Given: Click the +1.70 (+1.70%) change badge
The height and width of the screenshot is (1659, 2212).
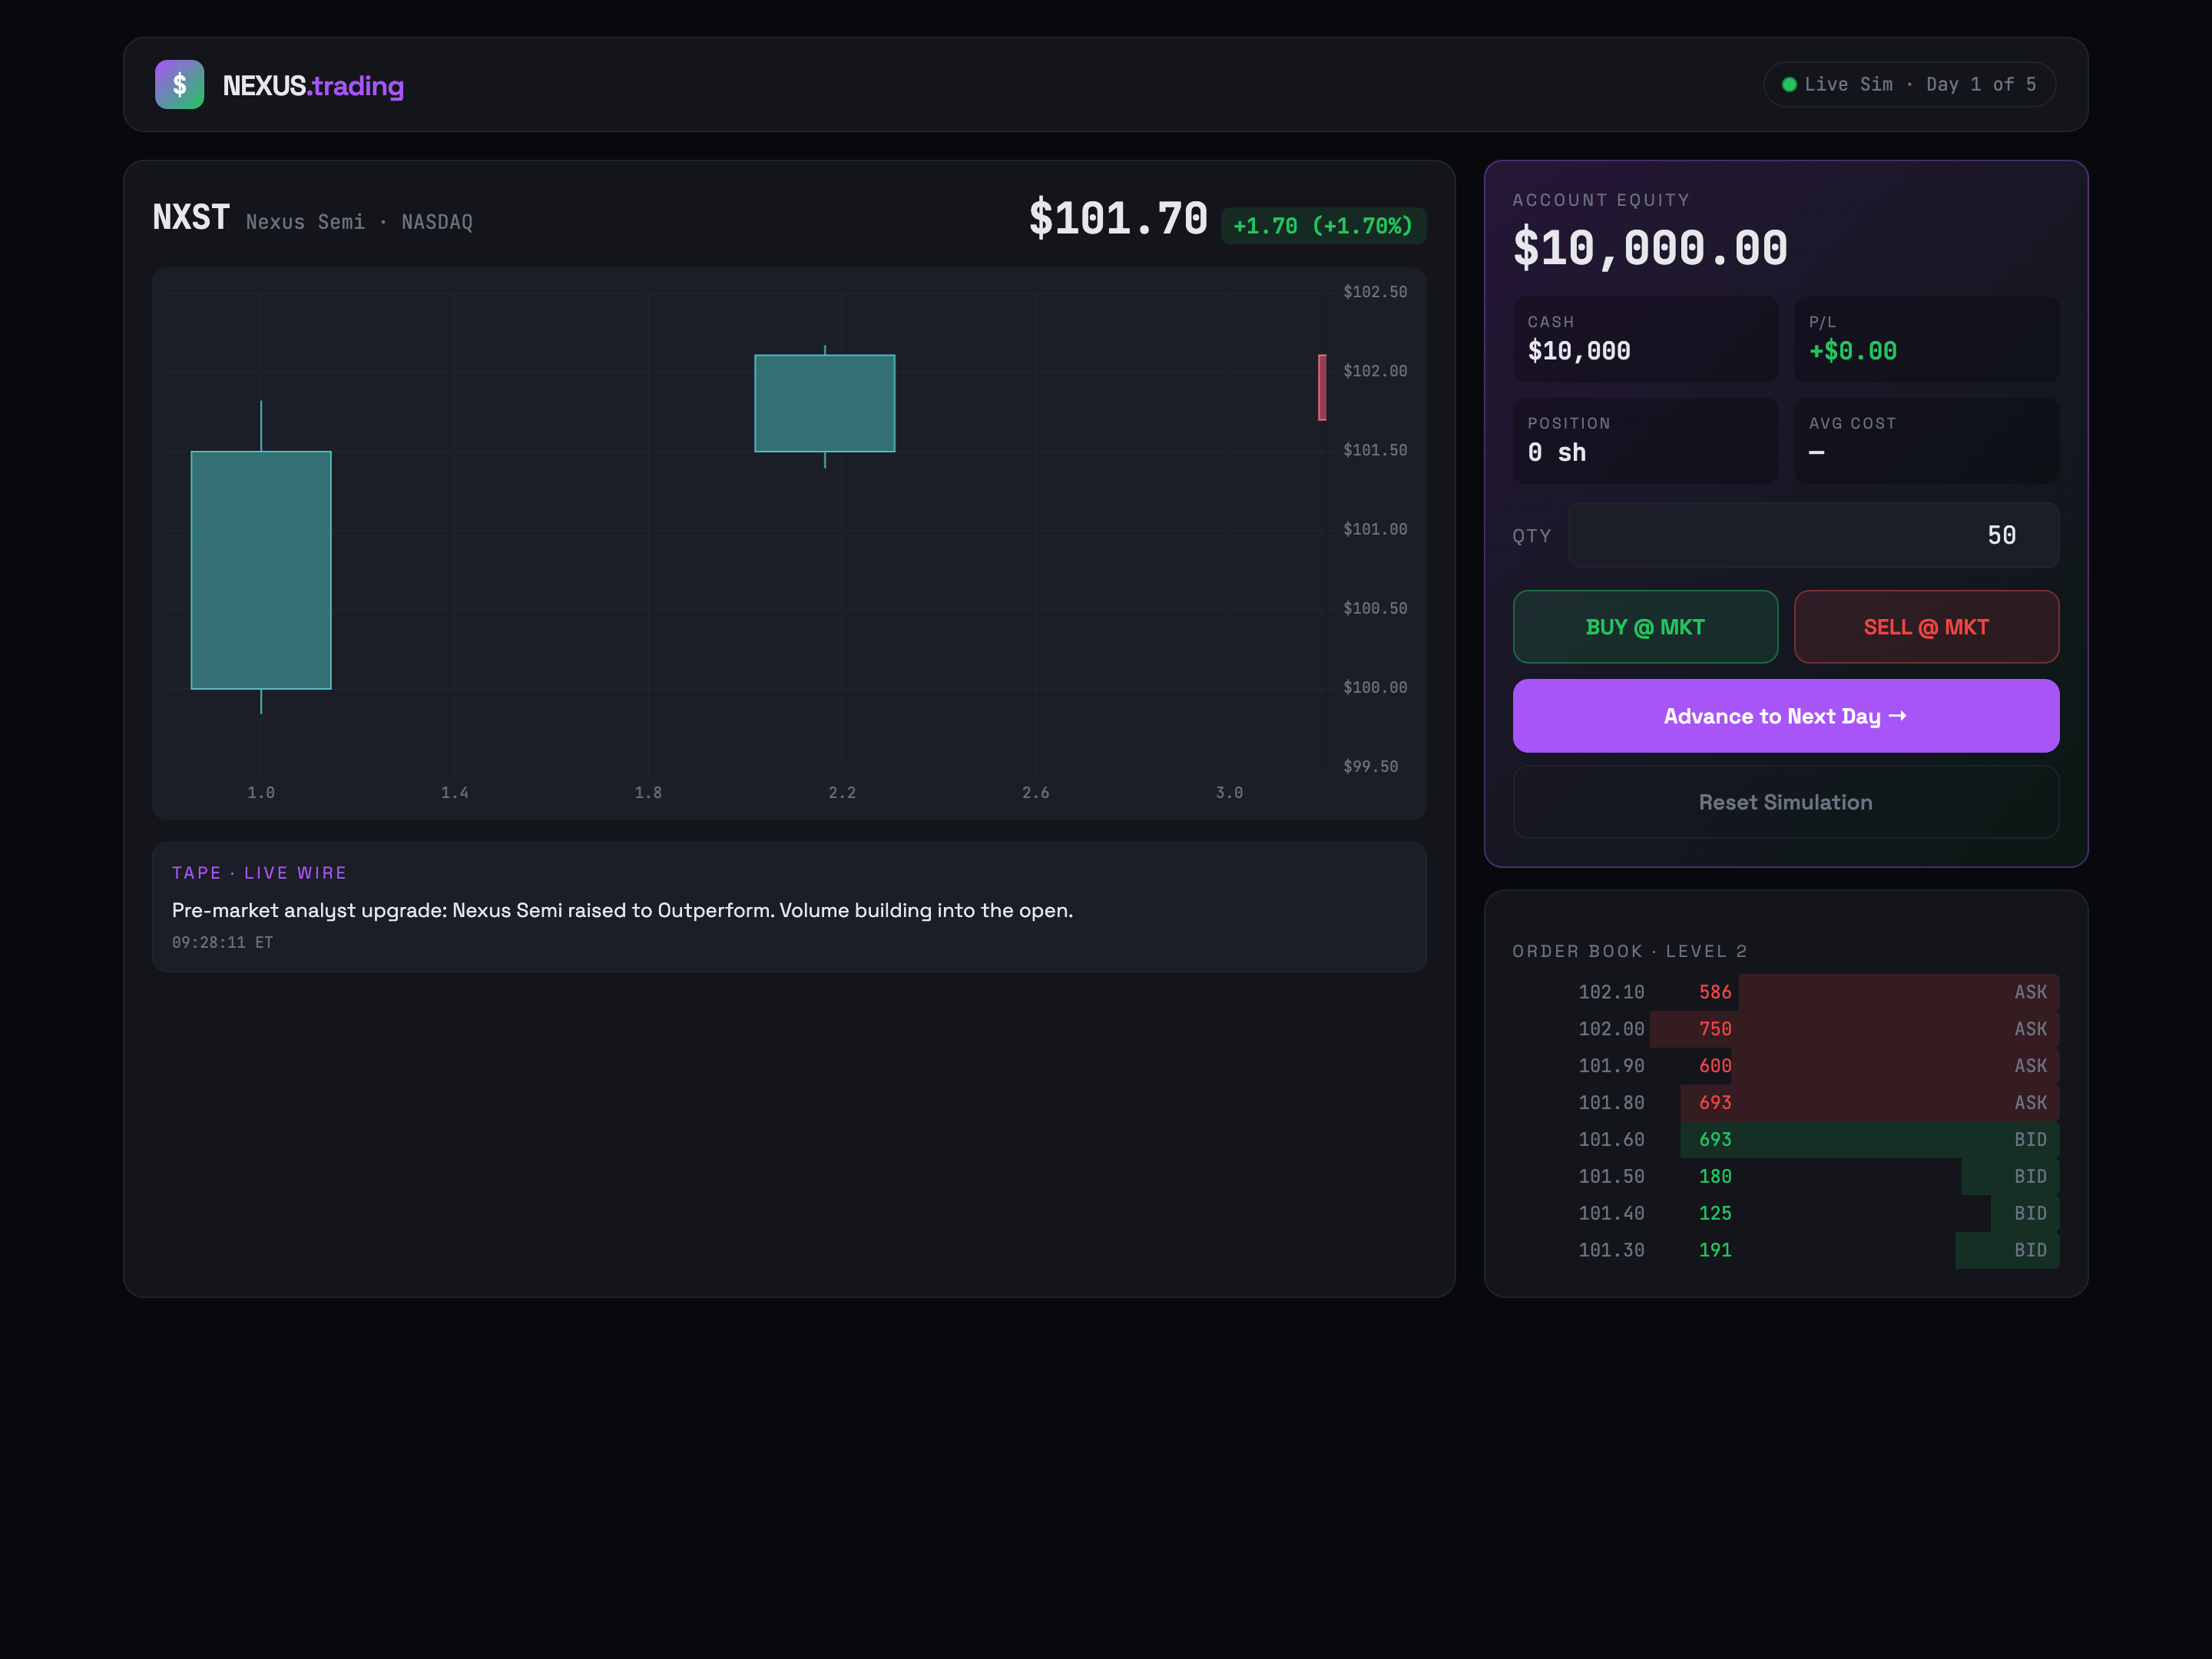Looking at the screenshot, I should point(1323,226).
